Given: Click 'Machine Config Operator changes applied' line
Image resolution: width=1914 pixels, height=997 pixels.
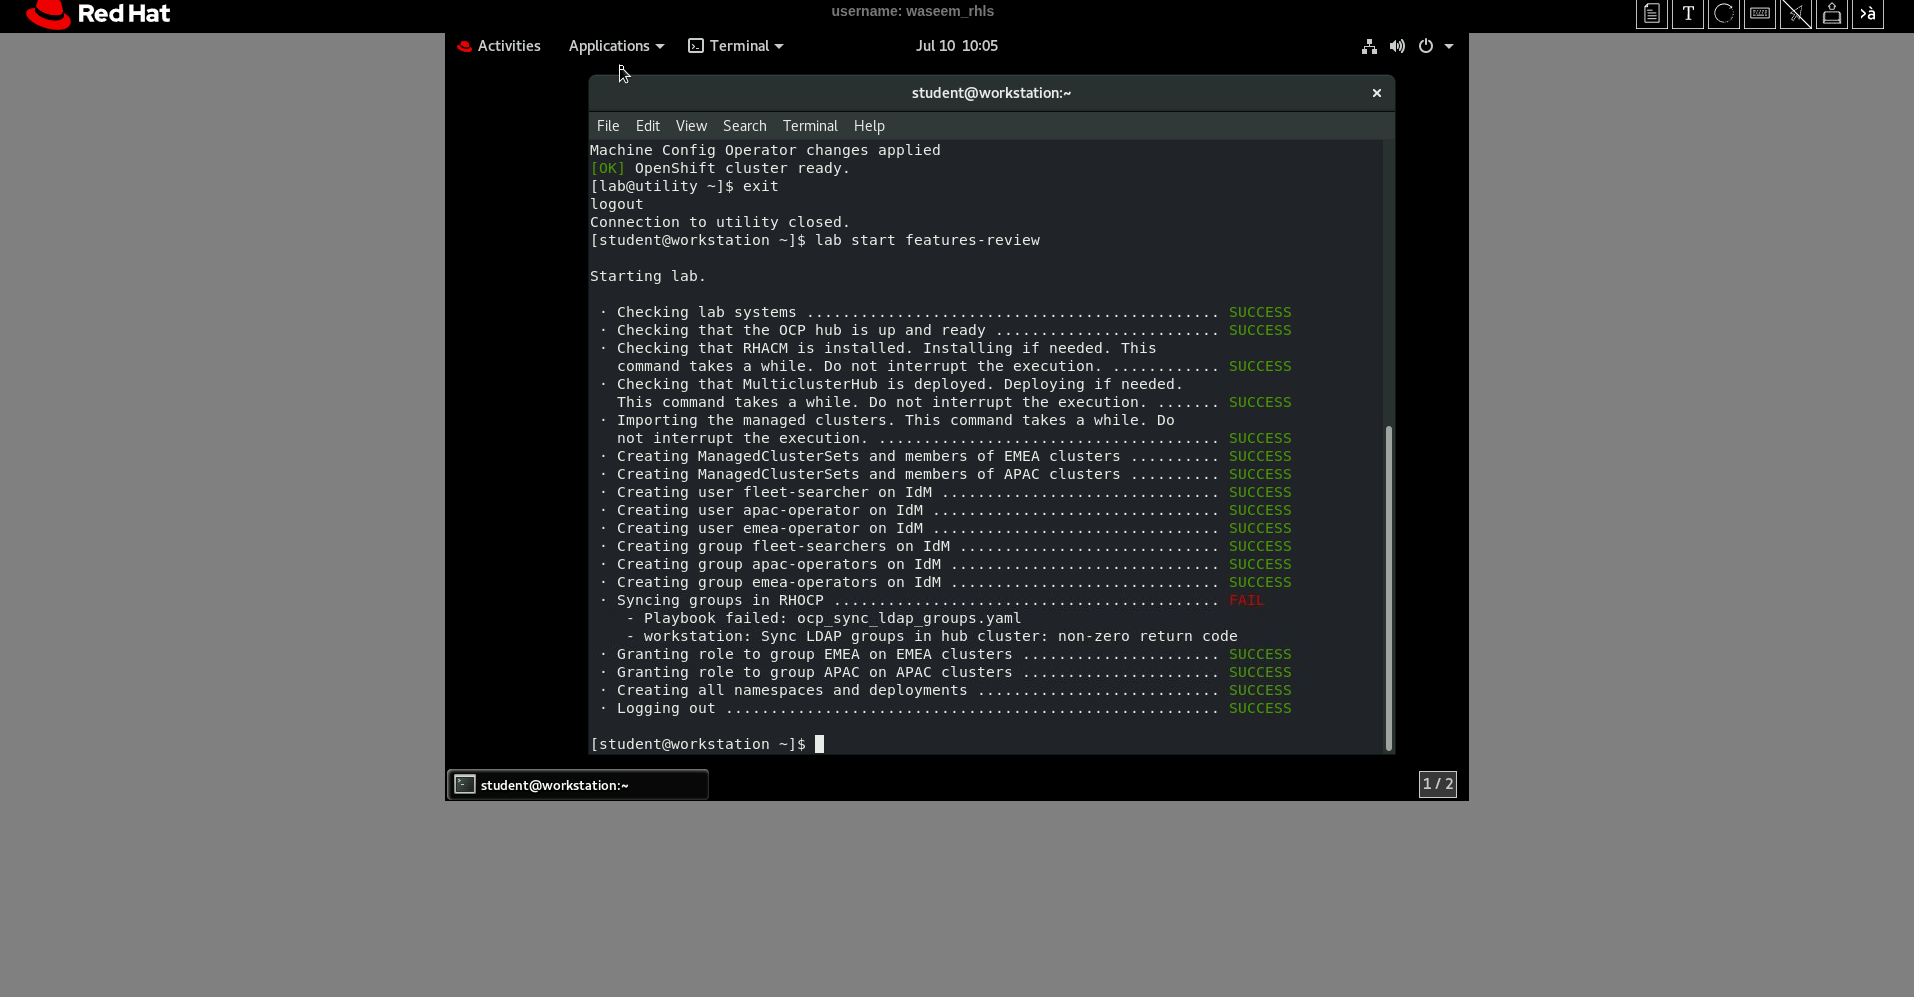Looking at the screenshot, I should [x=765, y=150].
